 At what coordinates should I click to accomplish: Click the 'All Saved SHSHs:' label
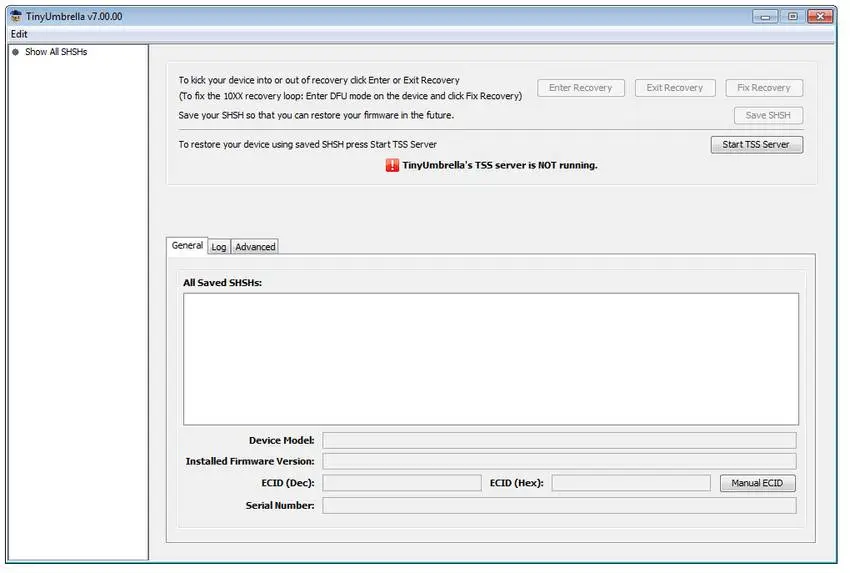222,283
